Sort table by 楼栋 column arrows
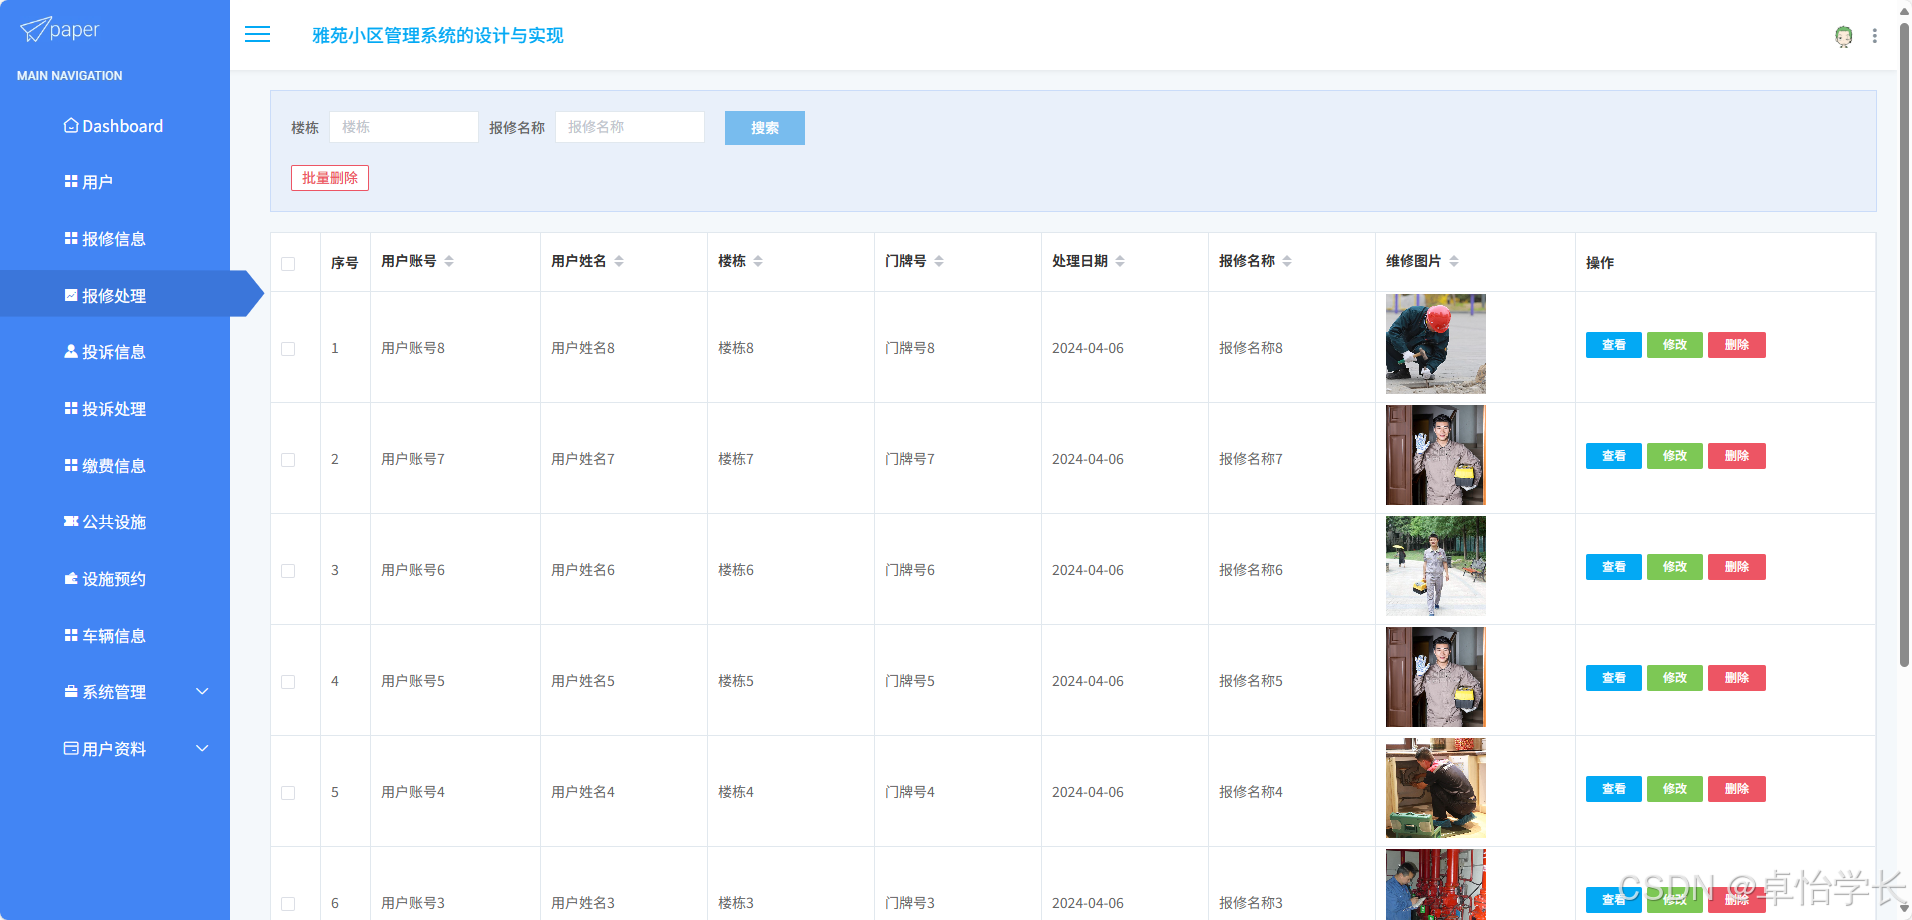Image resolution: width=1912 pixels, height=920 pixels. (x=758, y=261)
